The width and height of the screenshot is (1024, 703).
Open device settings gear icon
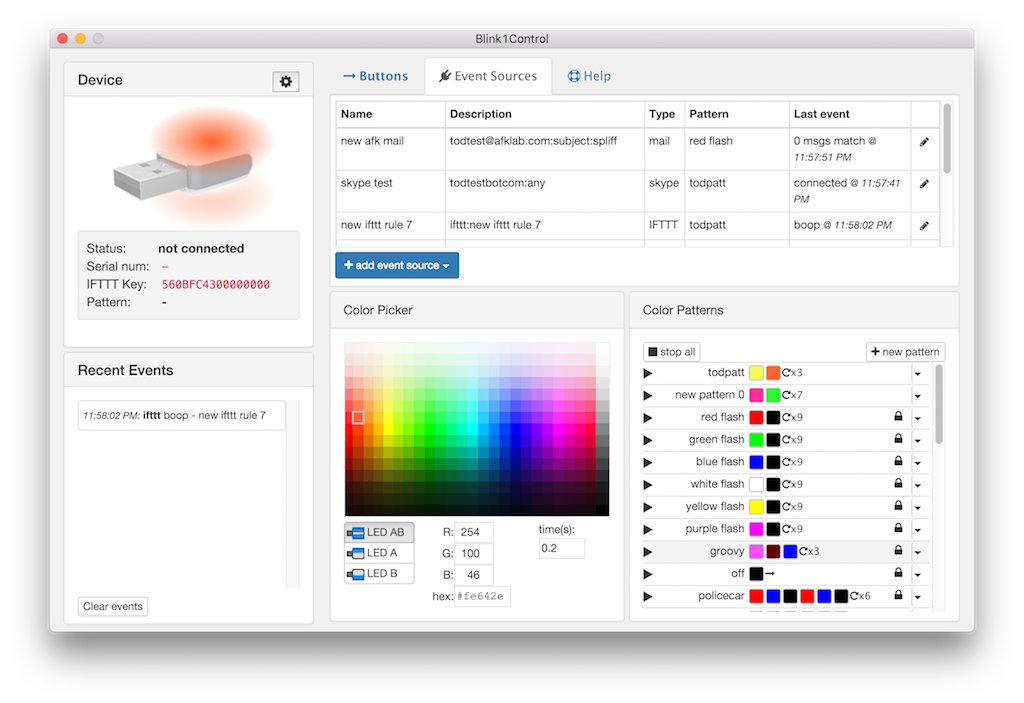[x=285, y=82]
